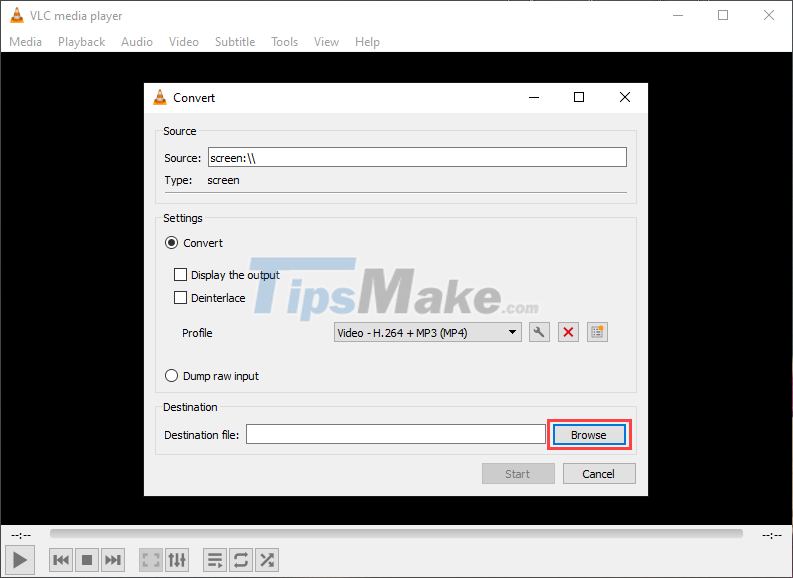Minimize the Convert dialog
This screenshot has width=793, height=578.
tap(534, 97)
